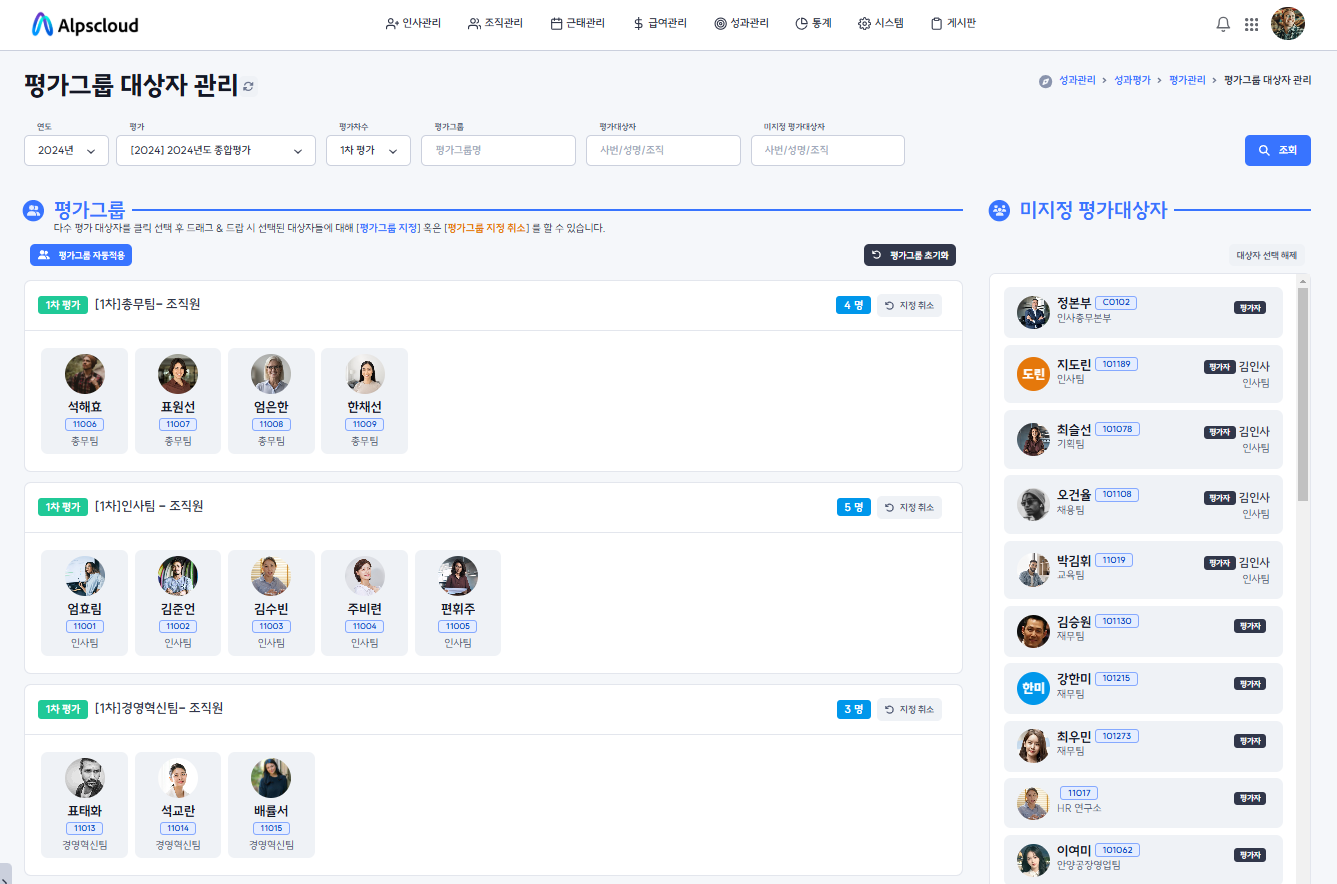This screenshot has width=1337, height=884.
Task: Select 지도린 in unassigned list
Action: (1143, 374)
